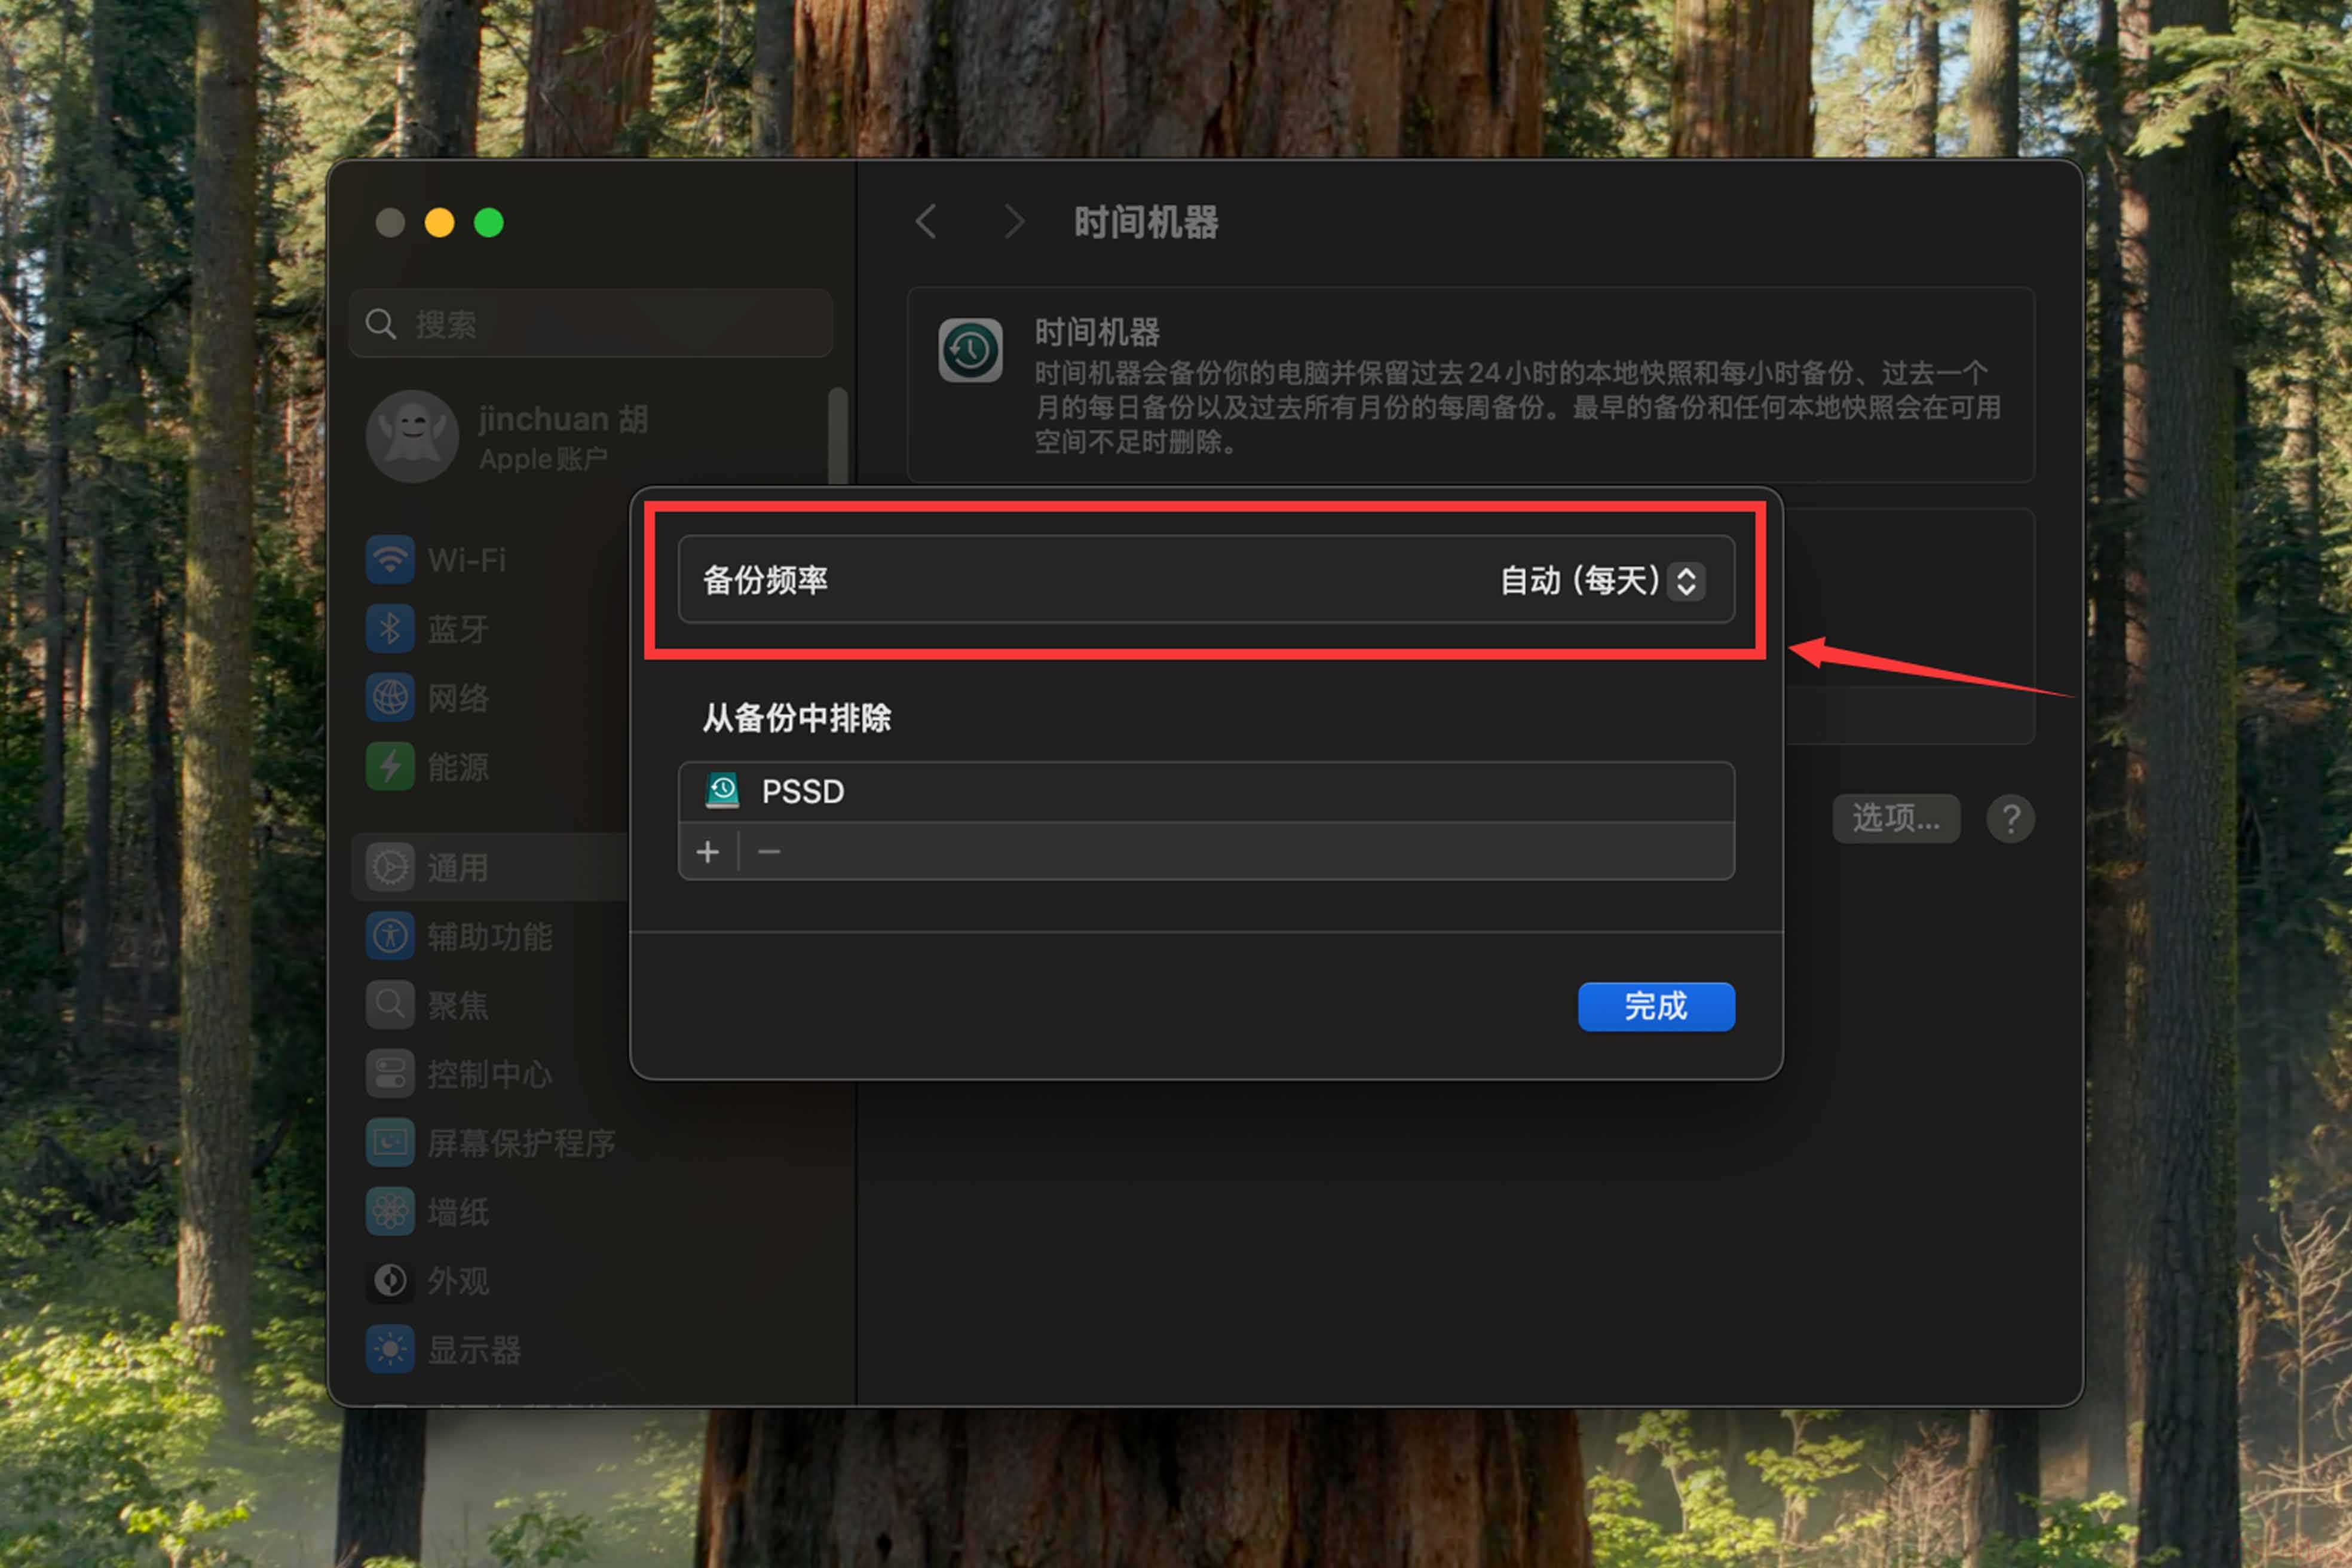Open jinchuan Apple account profile
2352x1568 pixels.
coord(560,437)
